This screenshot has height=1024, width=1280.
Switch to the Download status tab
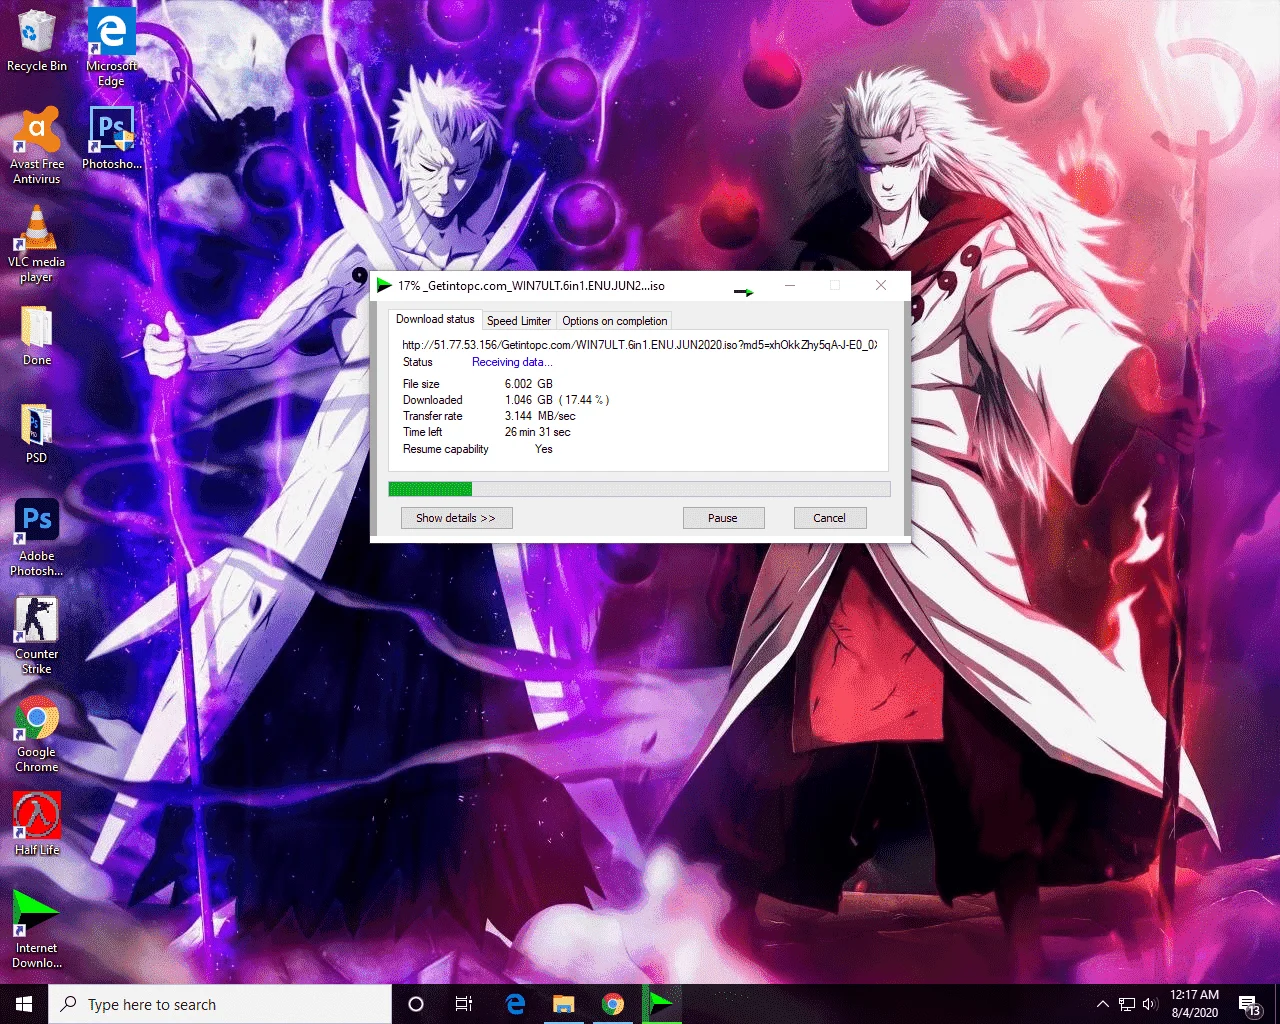[435, 319]
